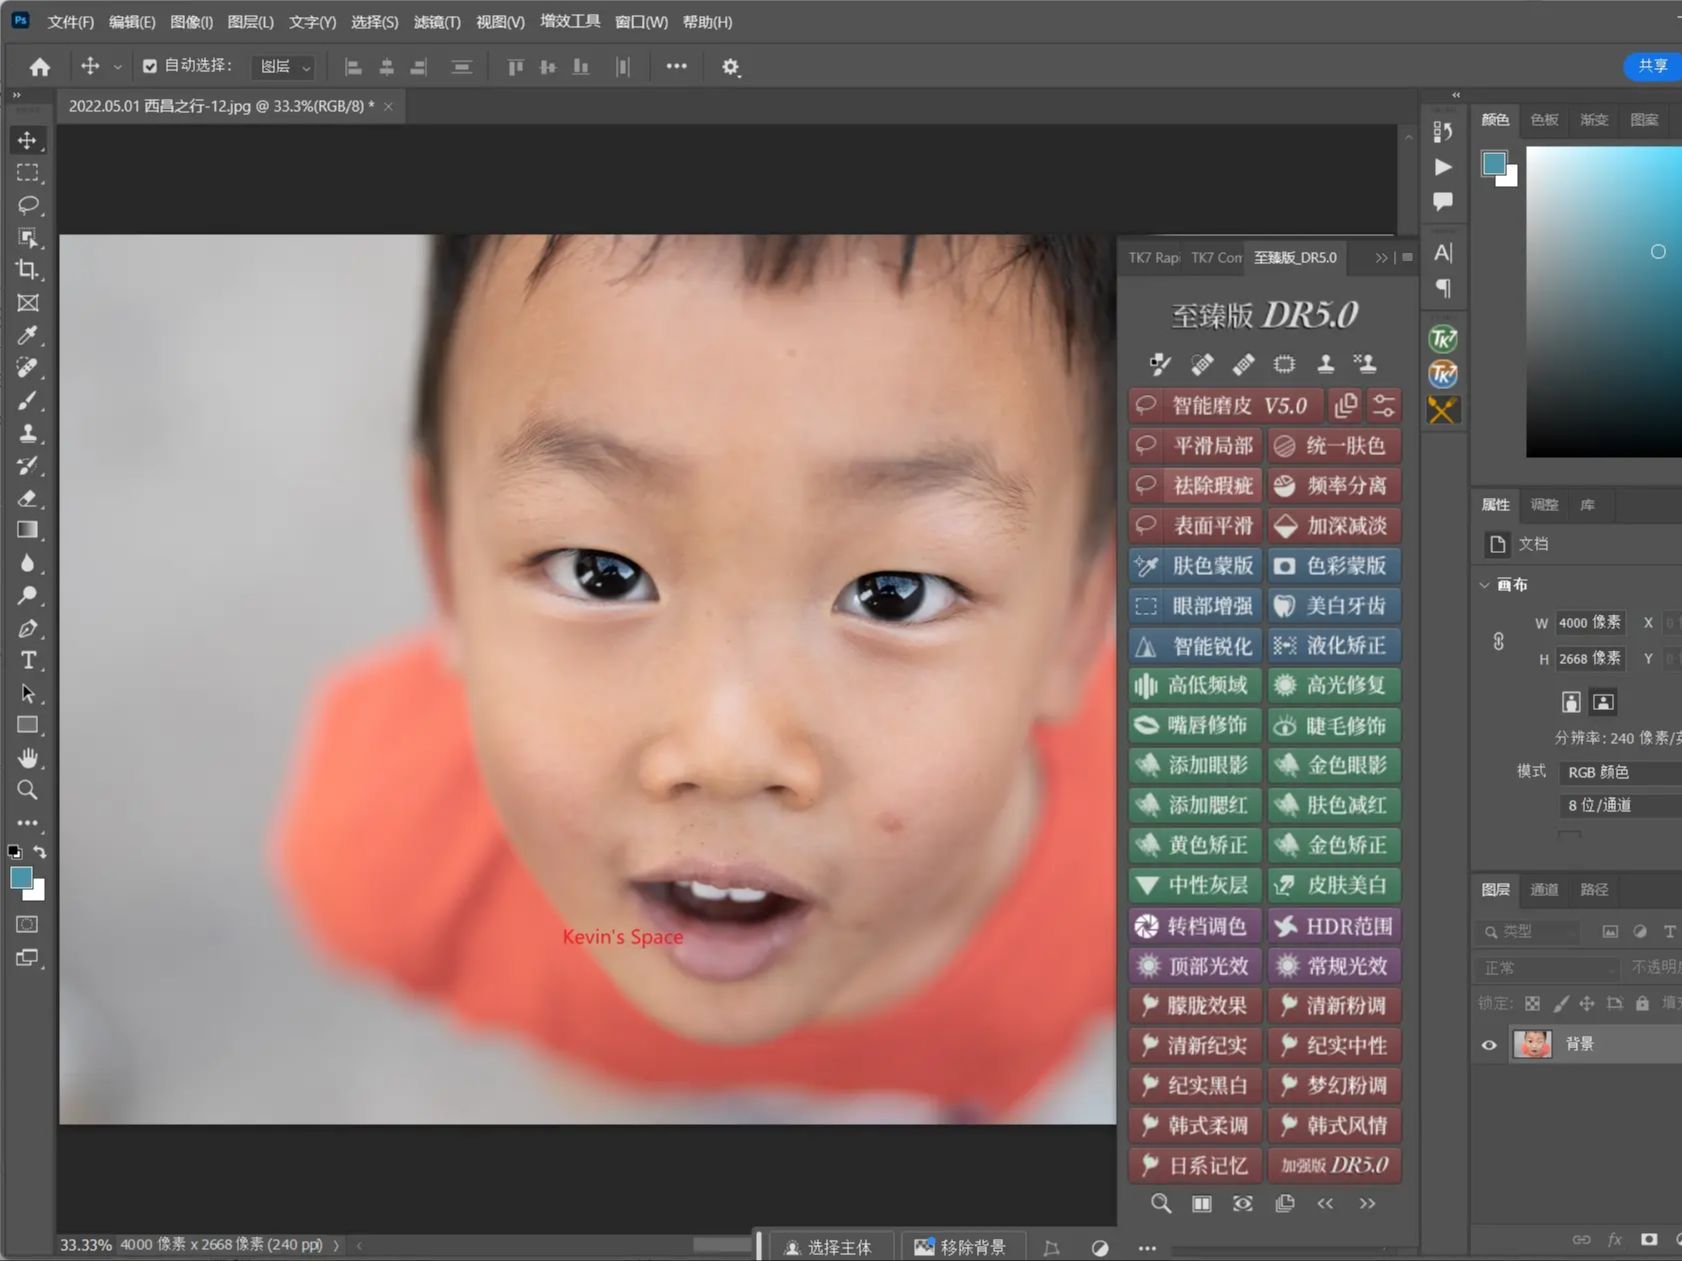
Task: Open the 图层 auto-select dropdown
Action: click(284, 67)
